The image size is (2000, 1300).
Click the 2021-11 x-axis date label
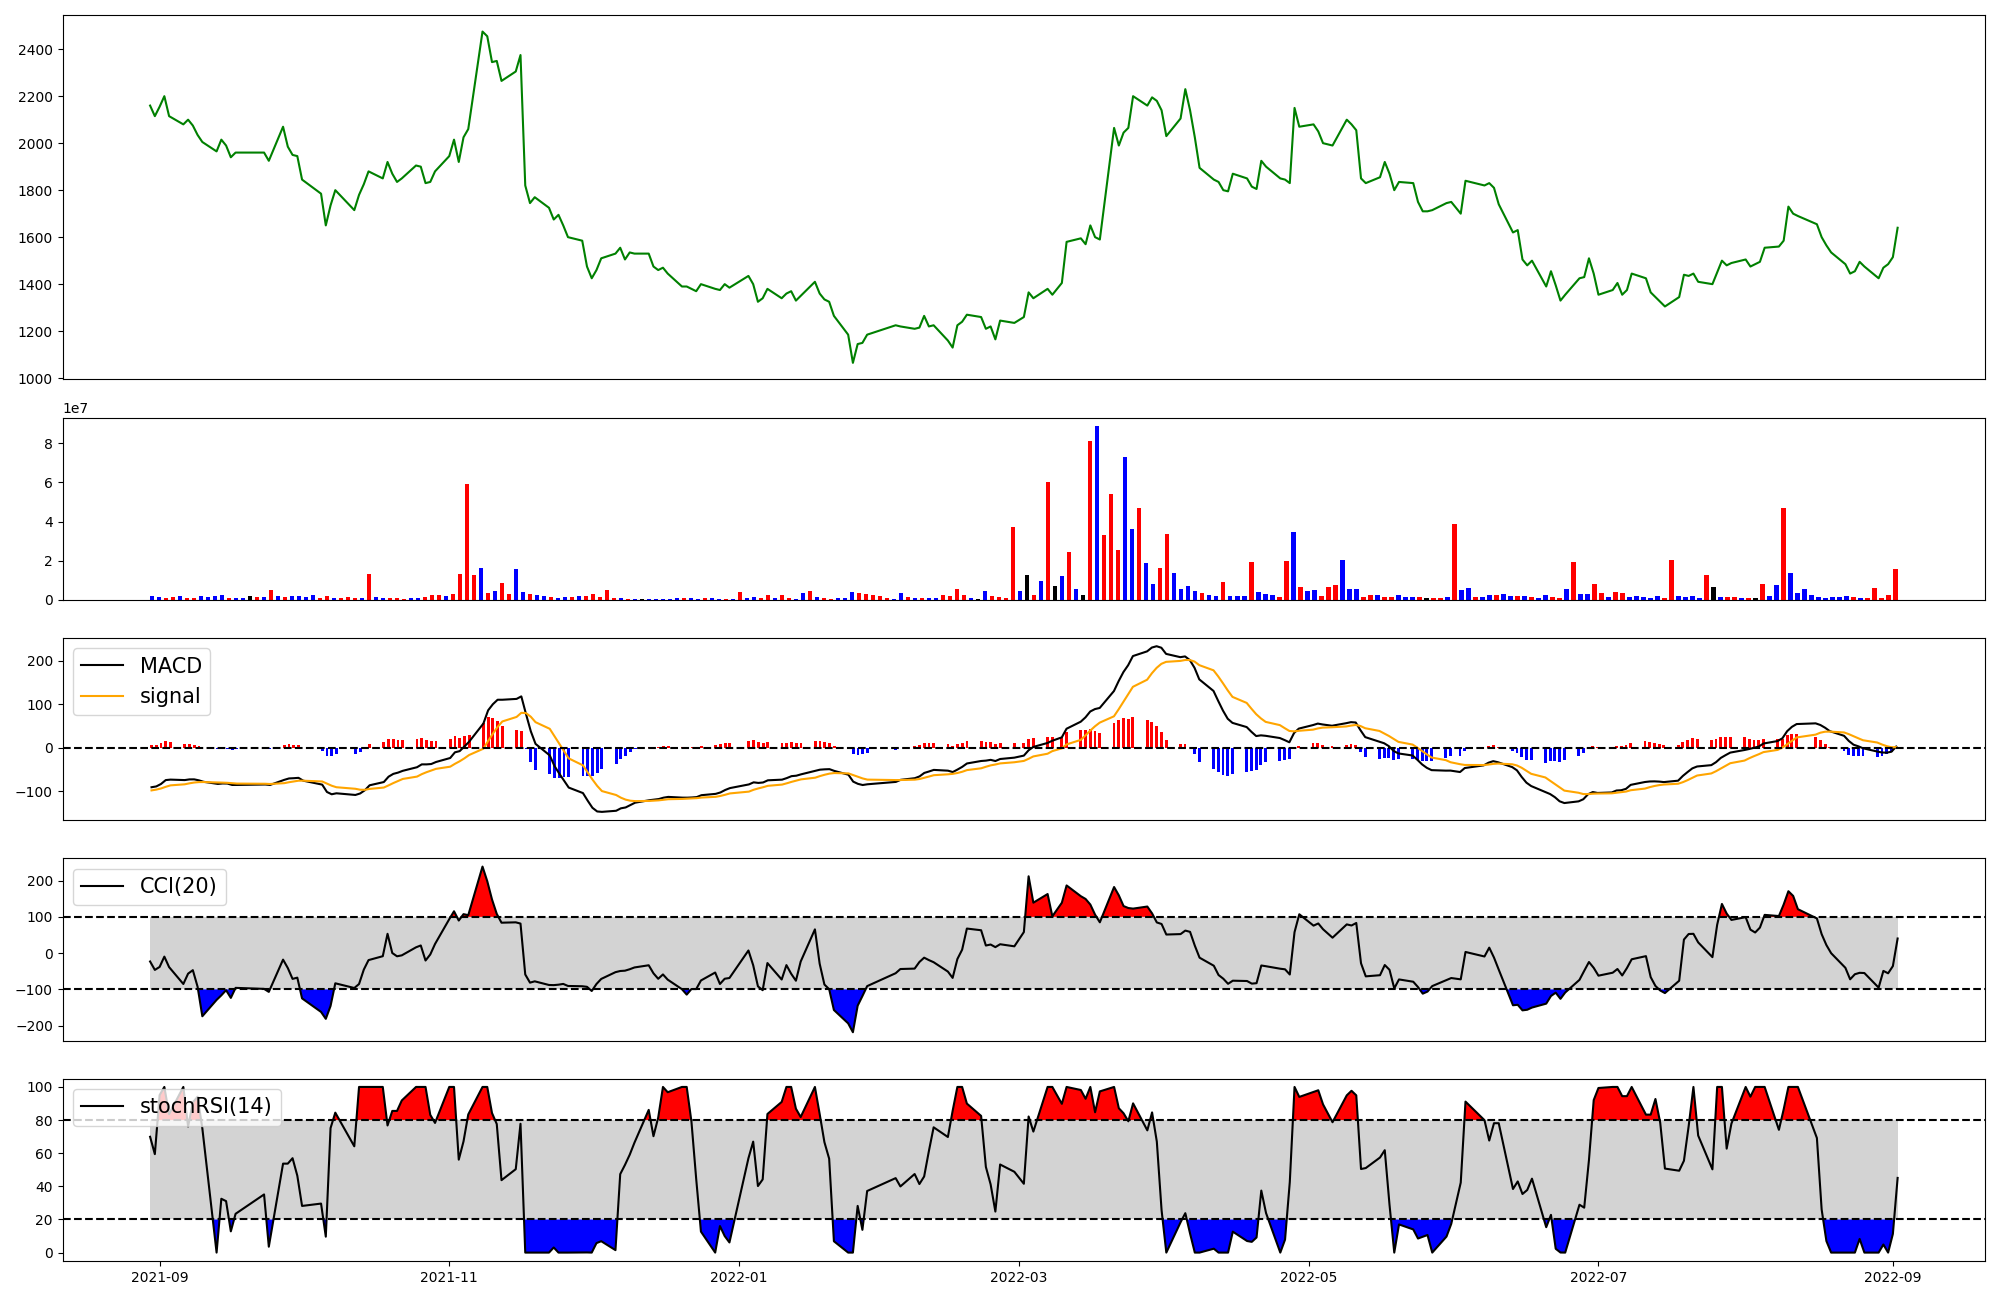pos(449,1277)
